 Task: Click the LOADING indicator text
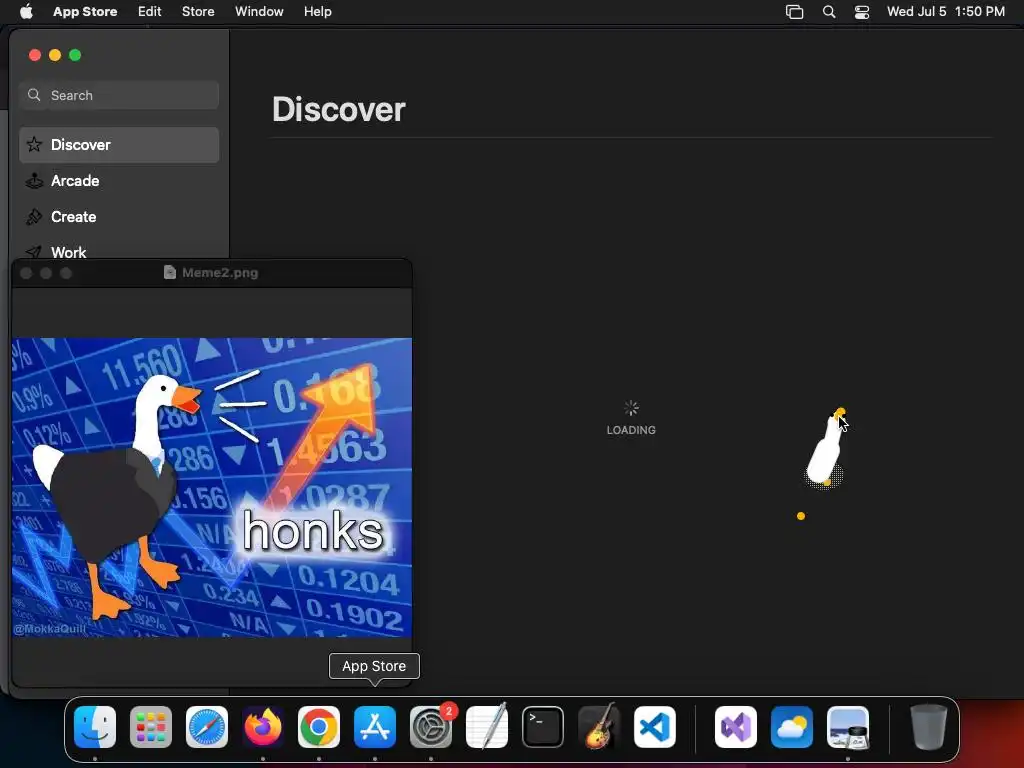(631, 430)
